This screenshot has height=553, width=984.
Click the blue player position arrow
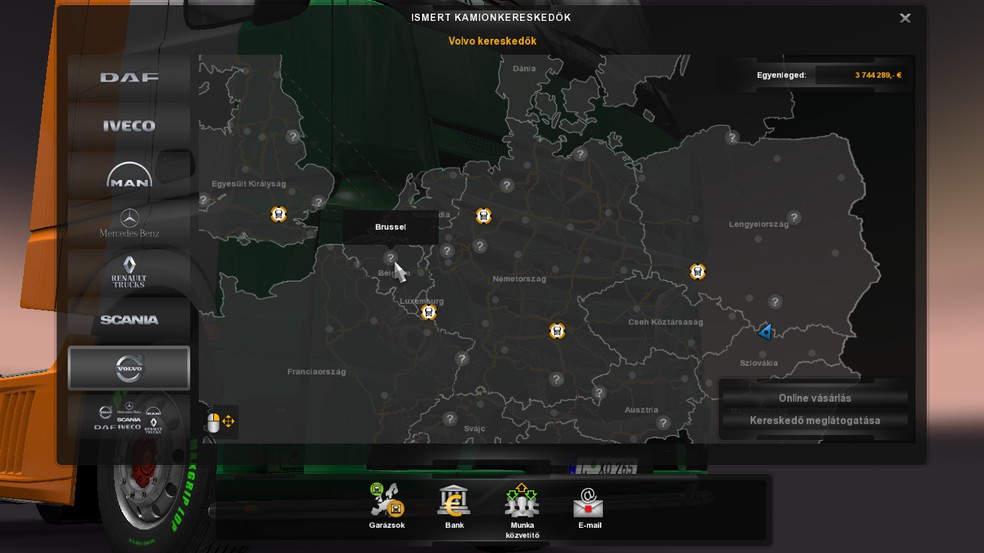point(765,331)
